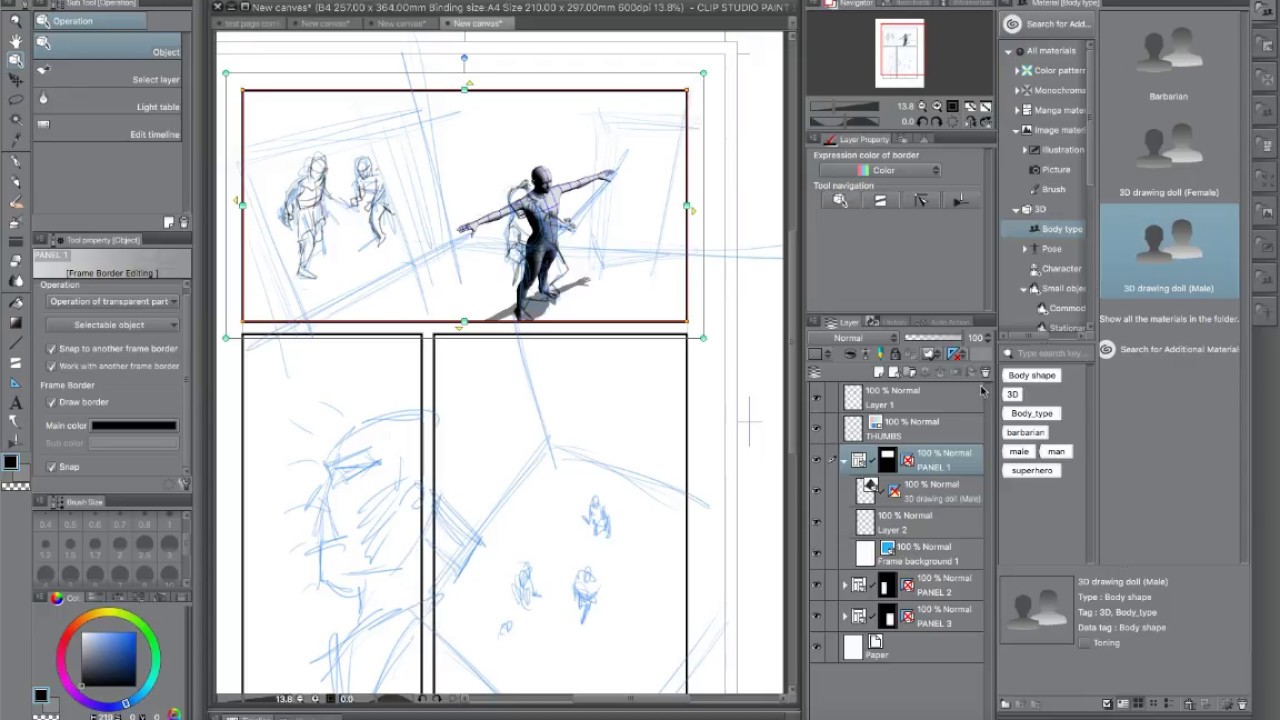The height and width of the screenshot is (720, 1280).
Task: Click the layer opacity slider
Action: [933, 338]
